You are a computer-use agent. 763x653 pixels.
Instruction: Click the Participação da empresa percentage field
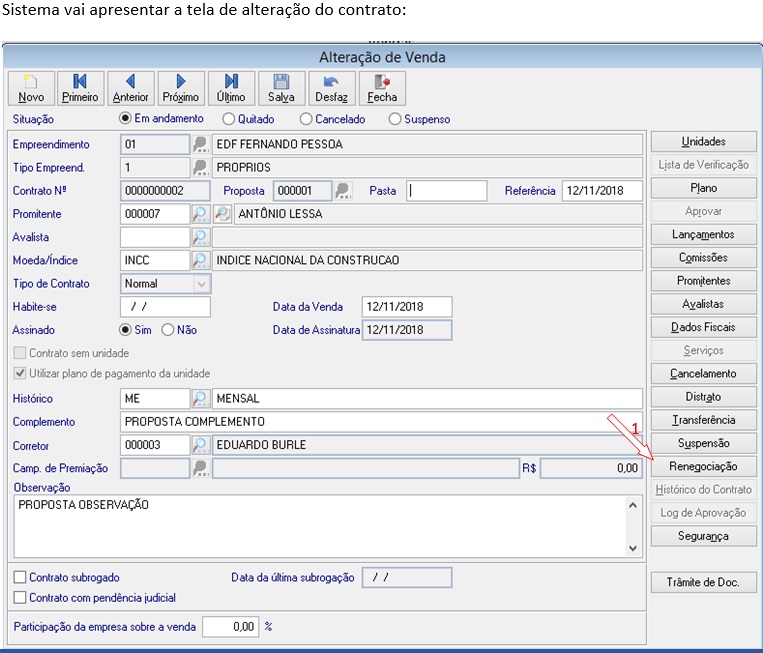click(230, 627)
